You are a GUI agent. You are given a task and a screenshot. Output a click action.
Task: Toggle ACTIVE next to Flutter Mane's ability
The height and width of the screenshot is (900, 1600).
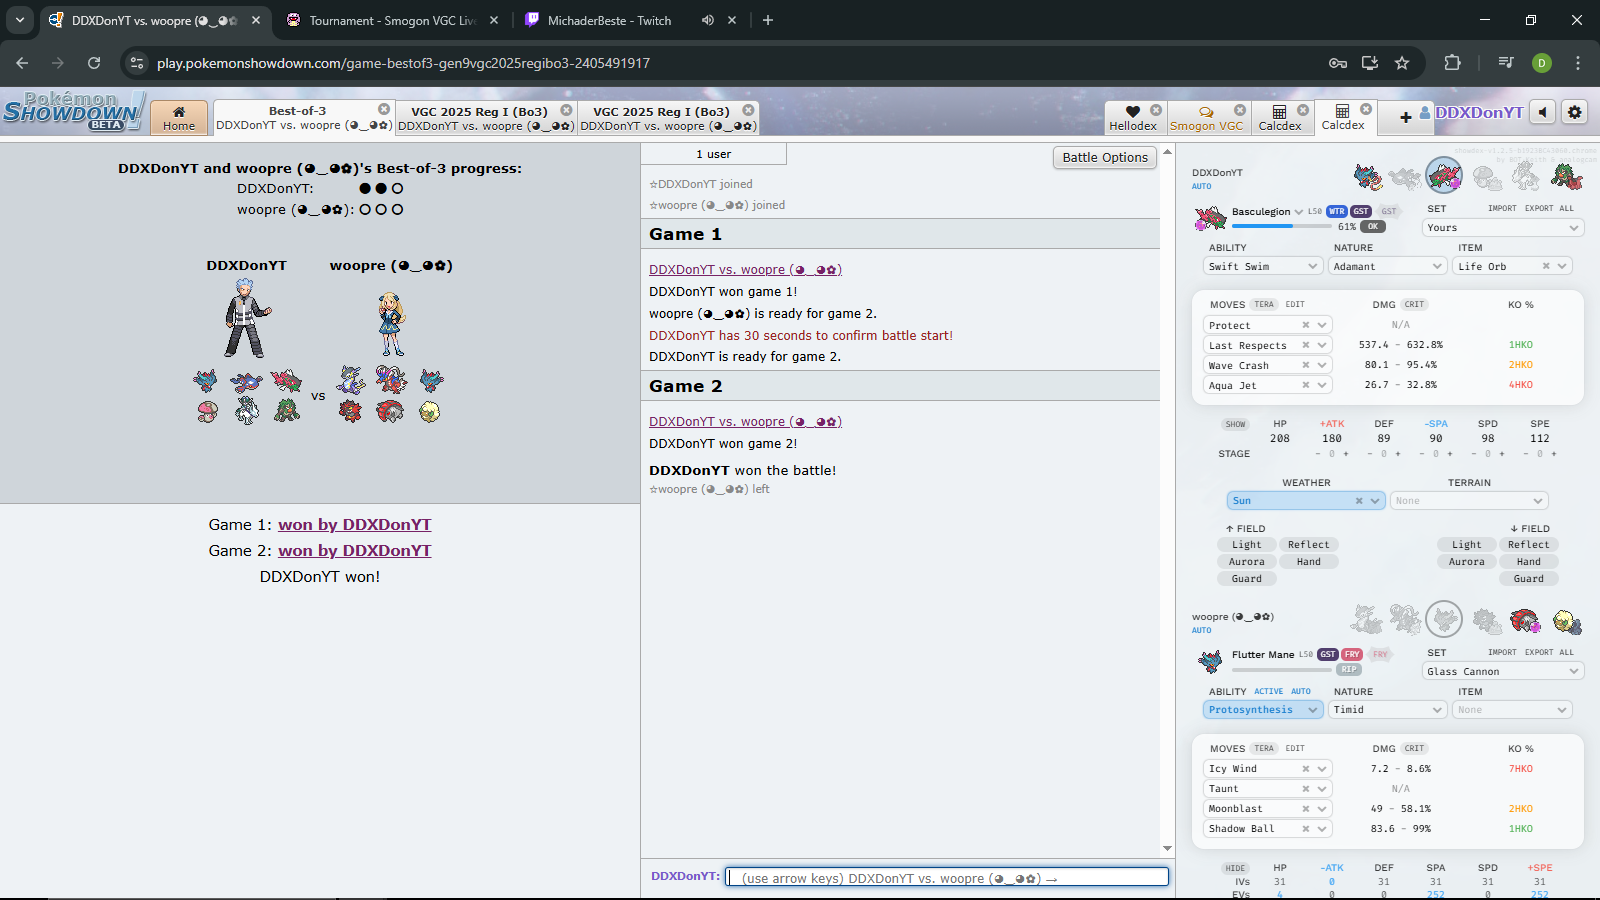[x=1269, y=692]
